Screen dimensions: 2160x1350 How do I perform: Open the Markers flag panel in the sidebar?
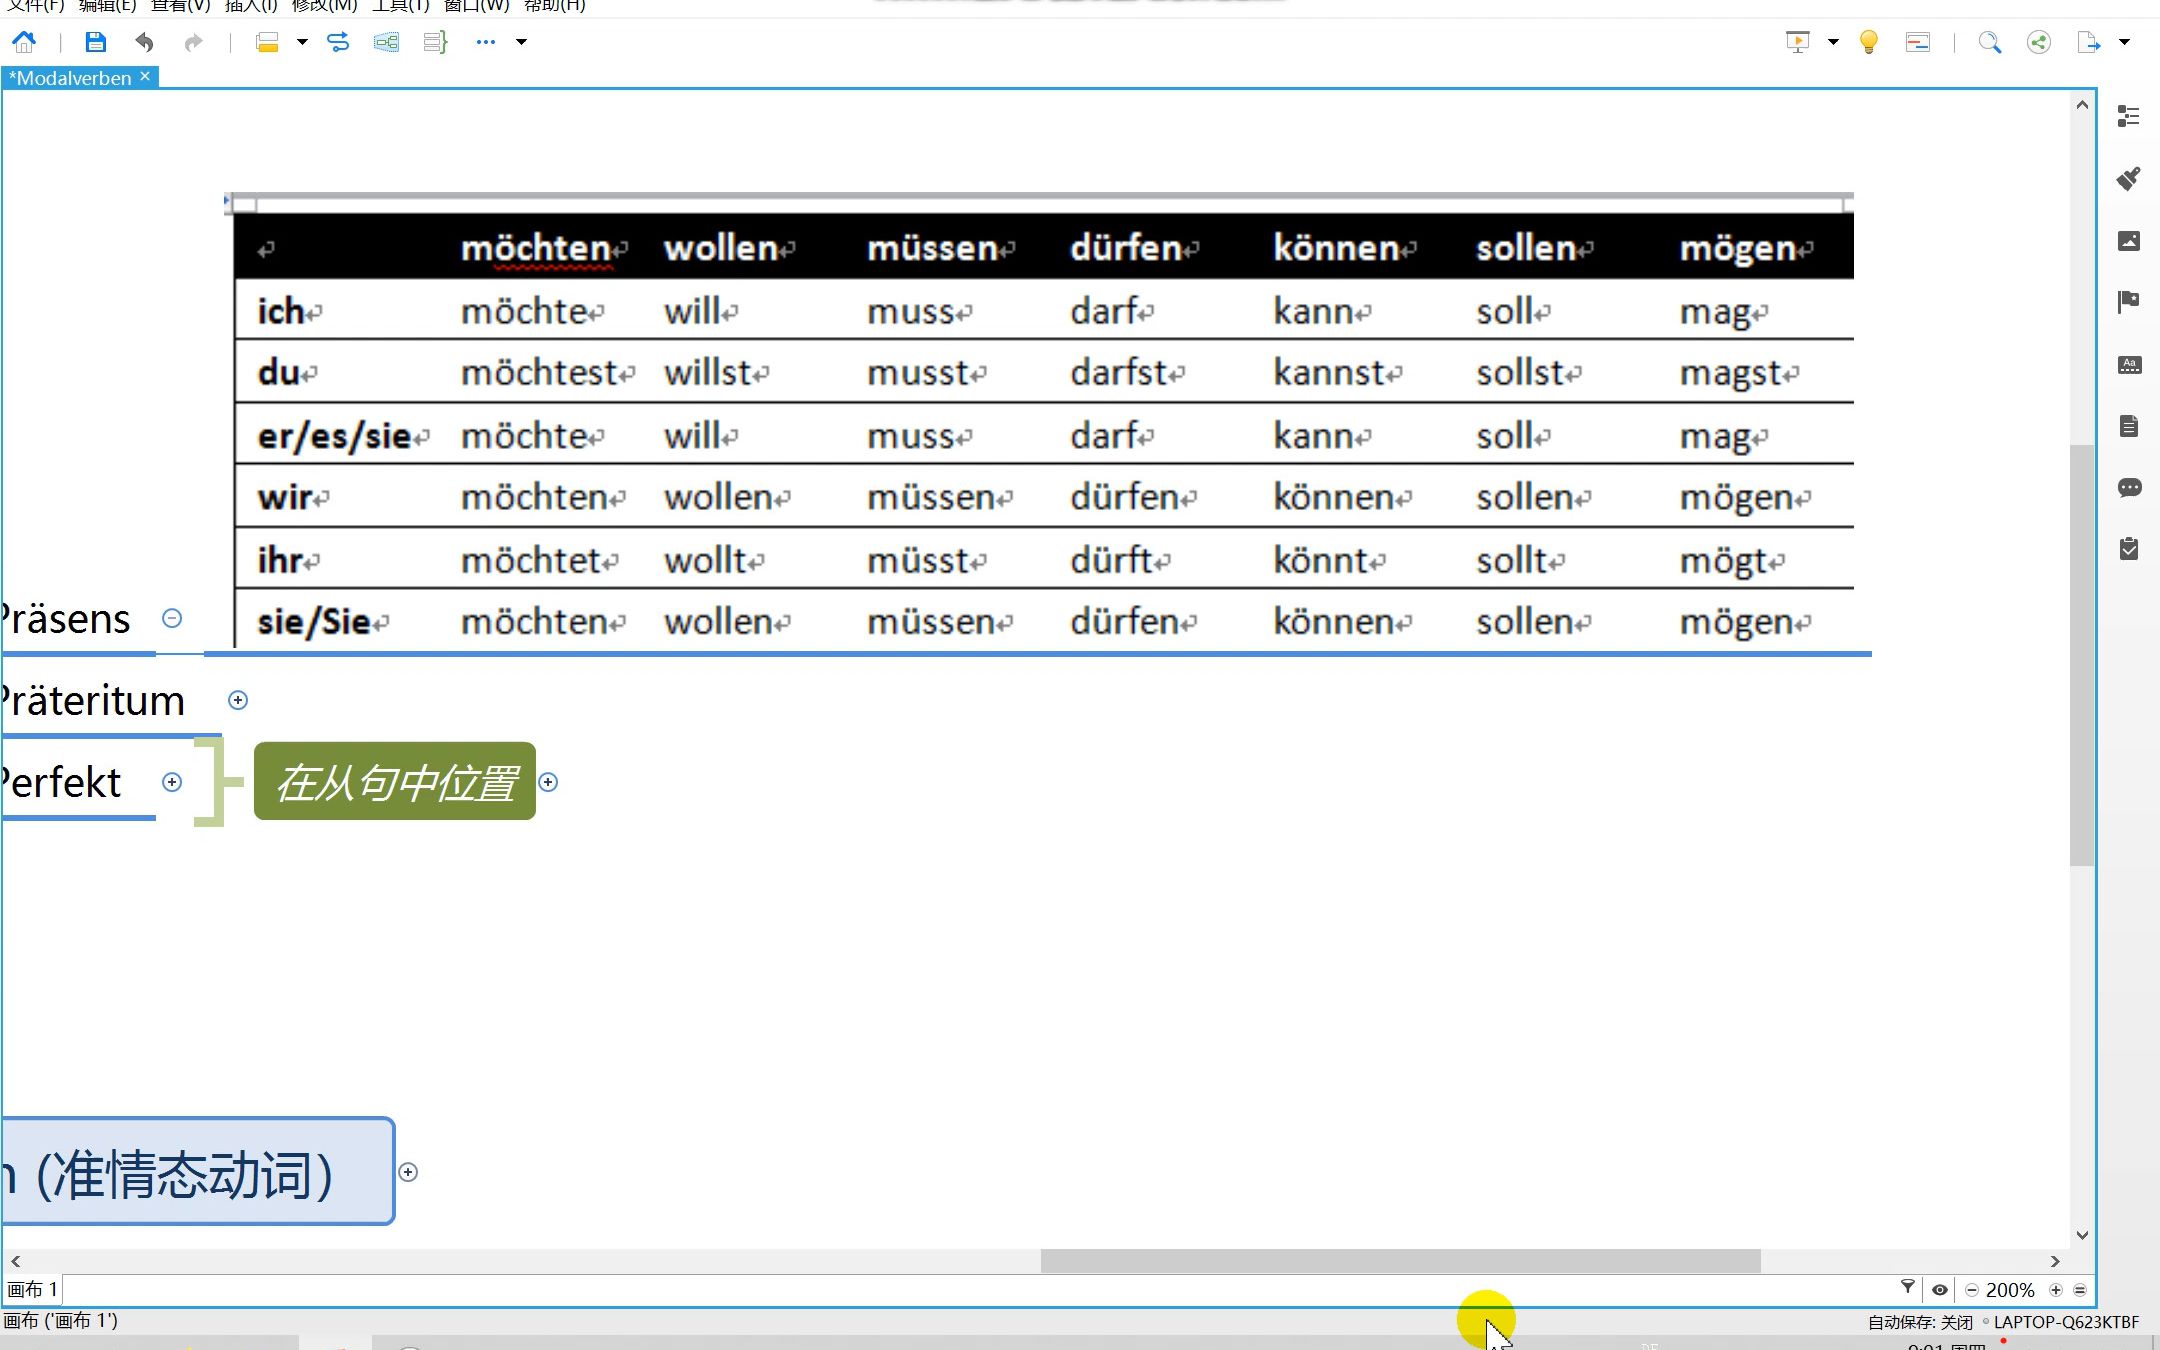point(2129,302)
